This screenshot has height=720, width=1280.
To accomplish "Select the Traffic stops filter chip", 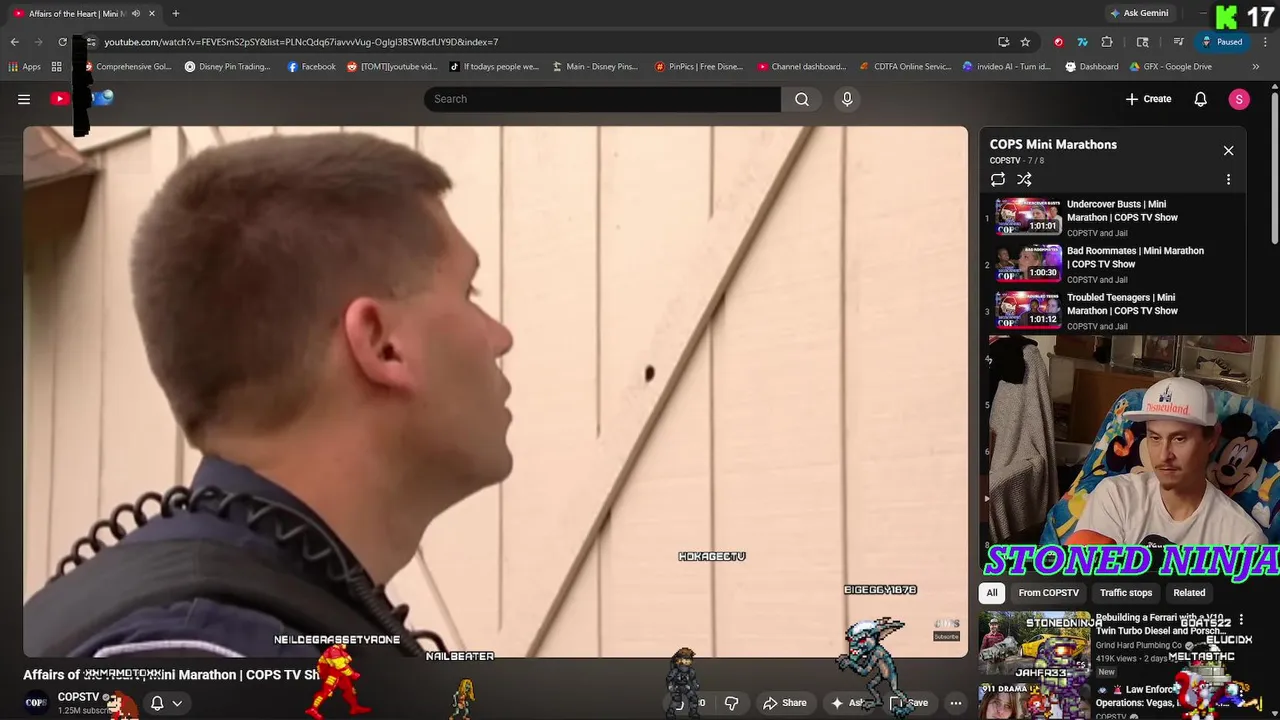I will click(1126, 593).
